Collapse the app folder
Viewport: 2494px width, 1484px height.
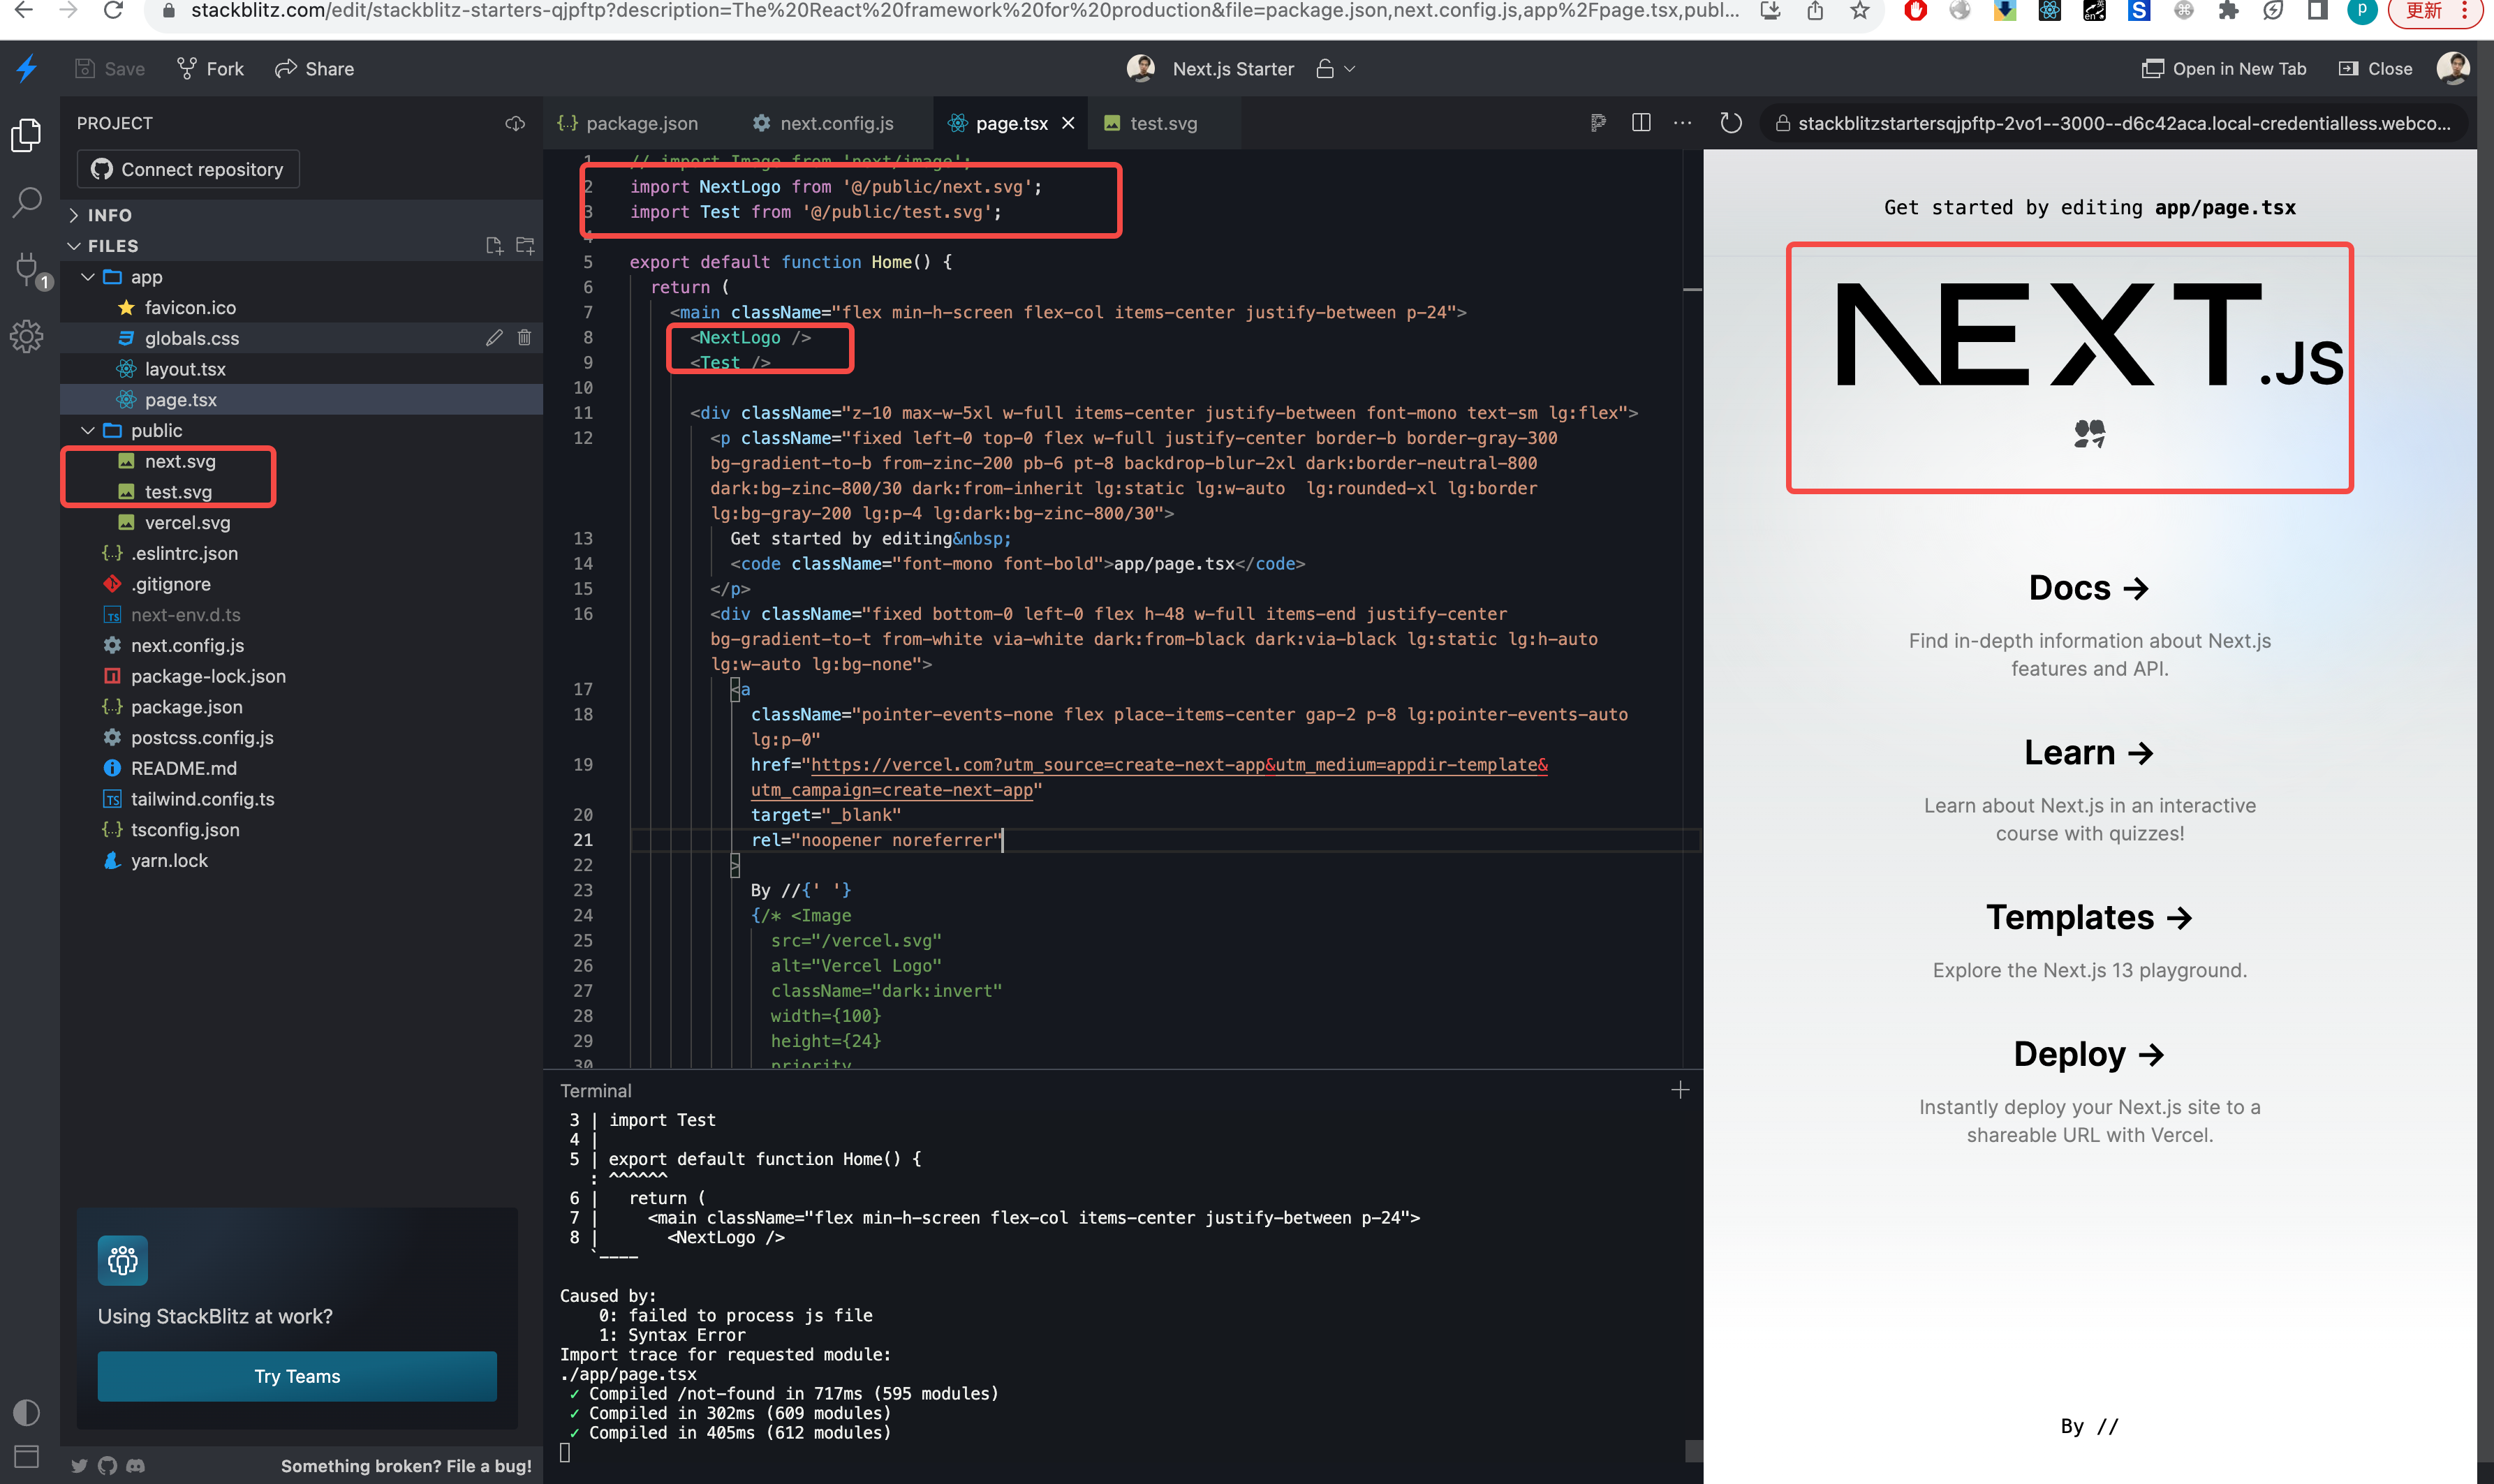(88, 277)
